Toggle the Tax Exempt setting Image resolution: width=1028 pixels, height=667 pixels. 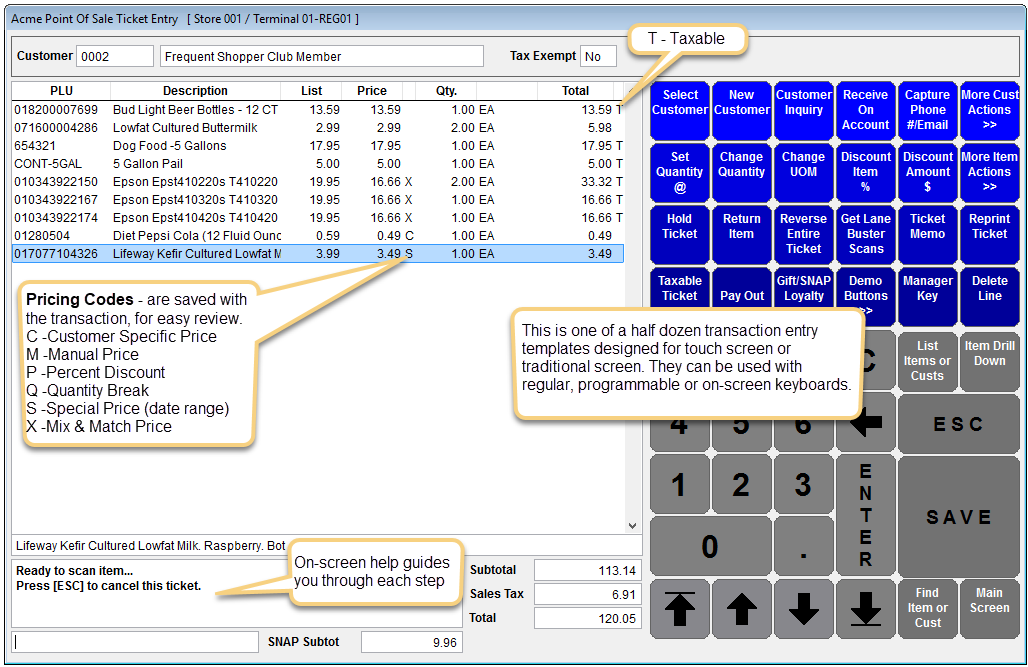(x=597, y=56)
